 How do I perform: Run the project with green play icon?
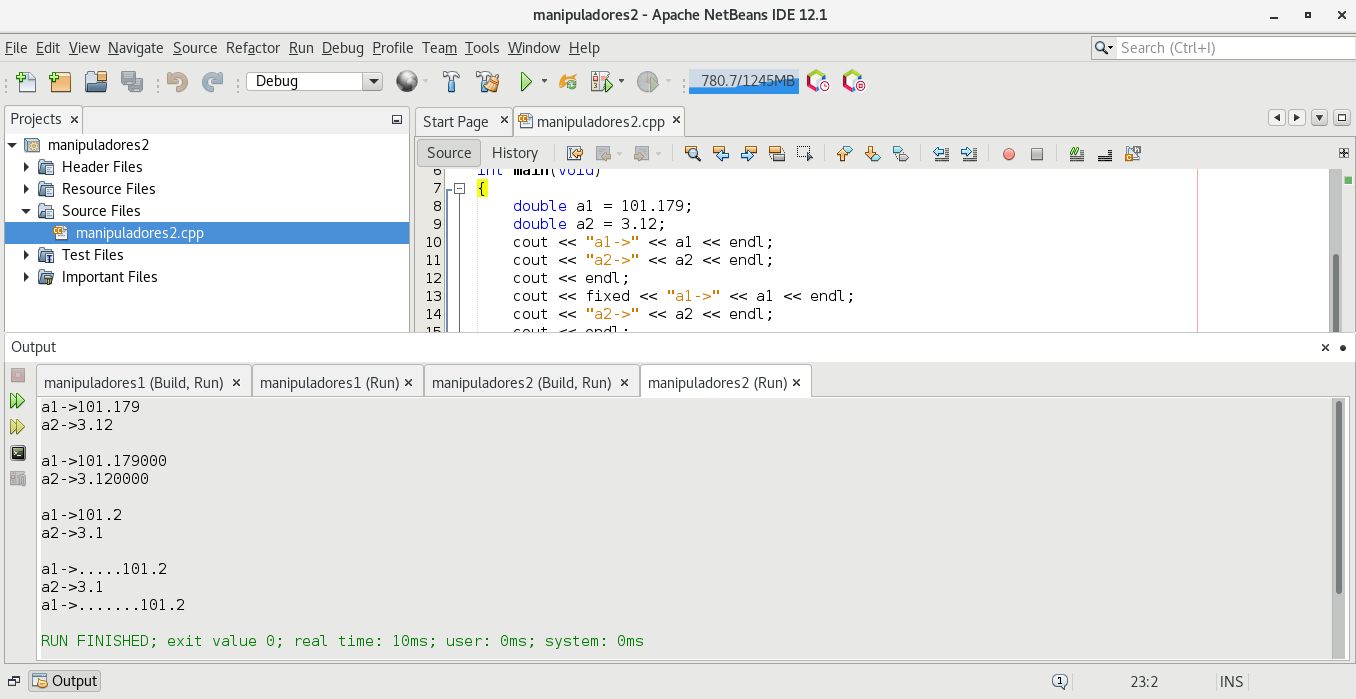click(525, 82)
